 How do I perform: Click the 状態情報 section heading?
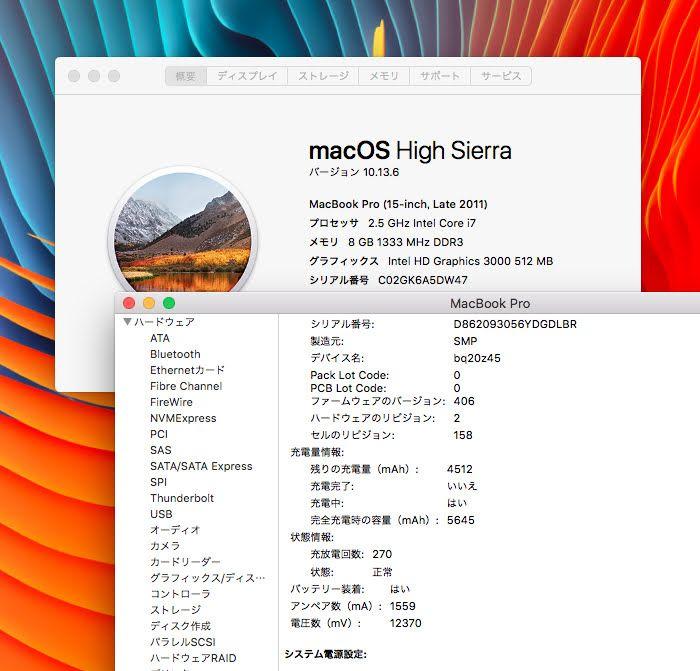tap(312, 537)
